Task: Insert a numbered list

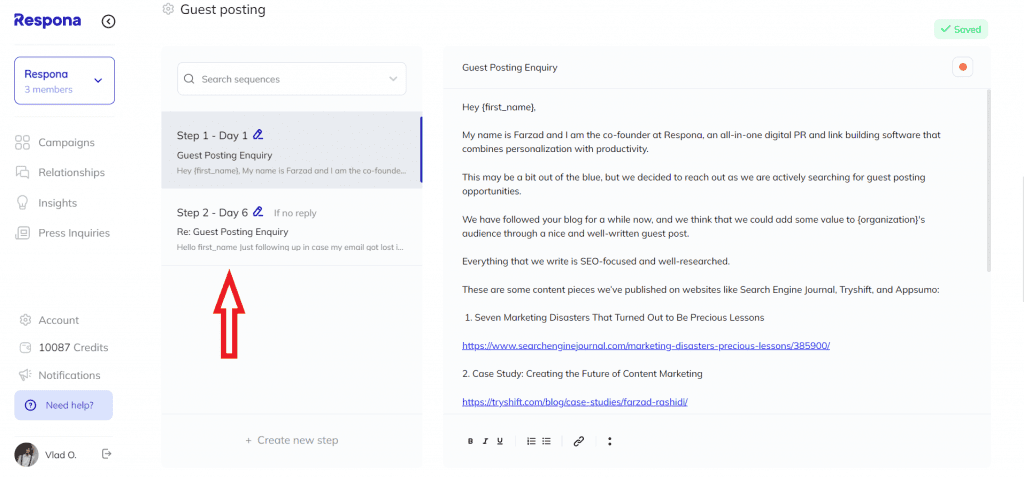Action: (532, 441)
